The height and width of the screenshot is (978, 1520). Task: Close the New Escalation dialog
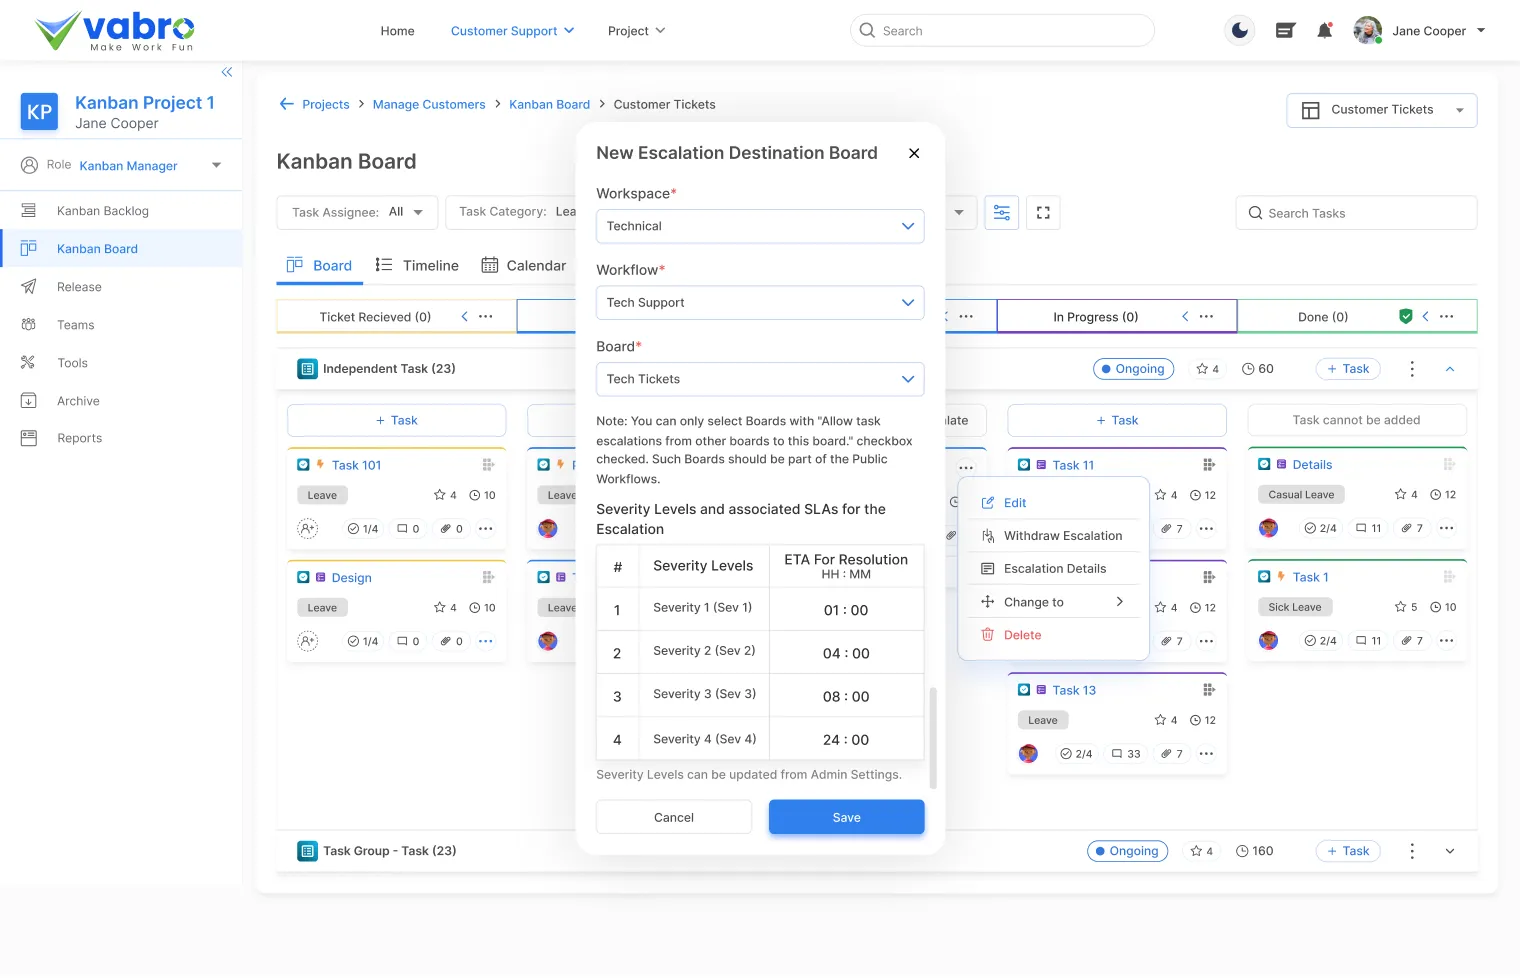coord(913,153)
